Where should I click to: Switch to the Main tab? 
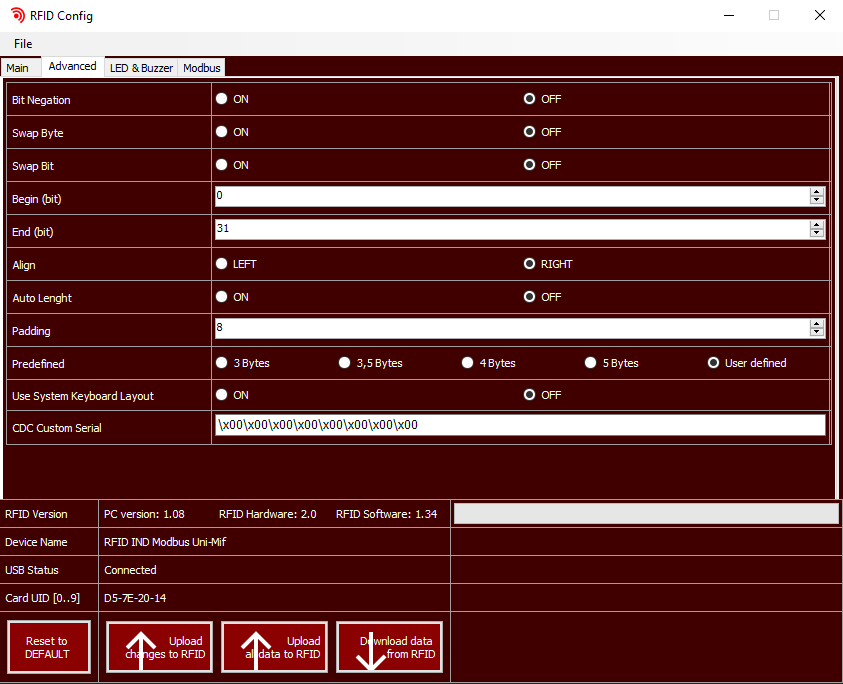[18, 68]
